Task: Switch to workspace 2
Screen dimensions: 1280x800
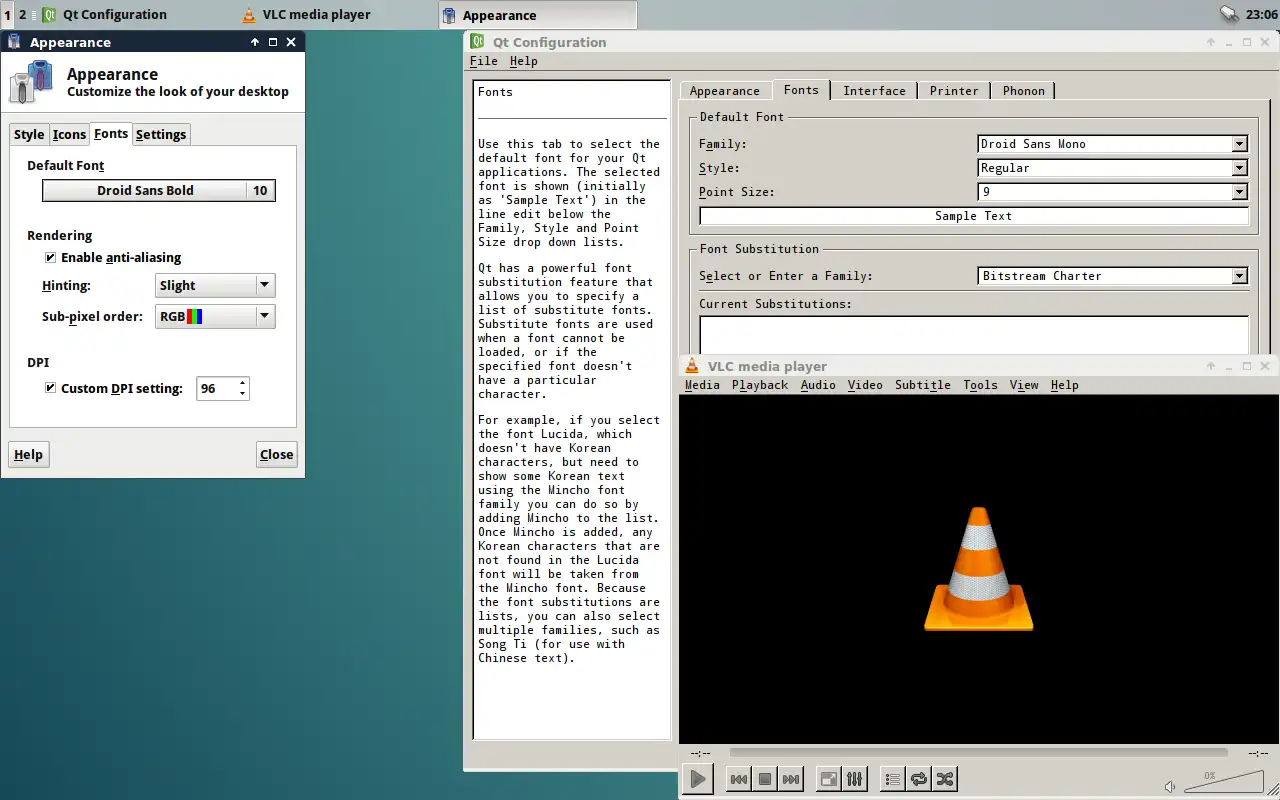Action: (x=22, y=15)
